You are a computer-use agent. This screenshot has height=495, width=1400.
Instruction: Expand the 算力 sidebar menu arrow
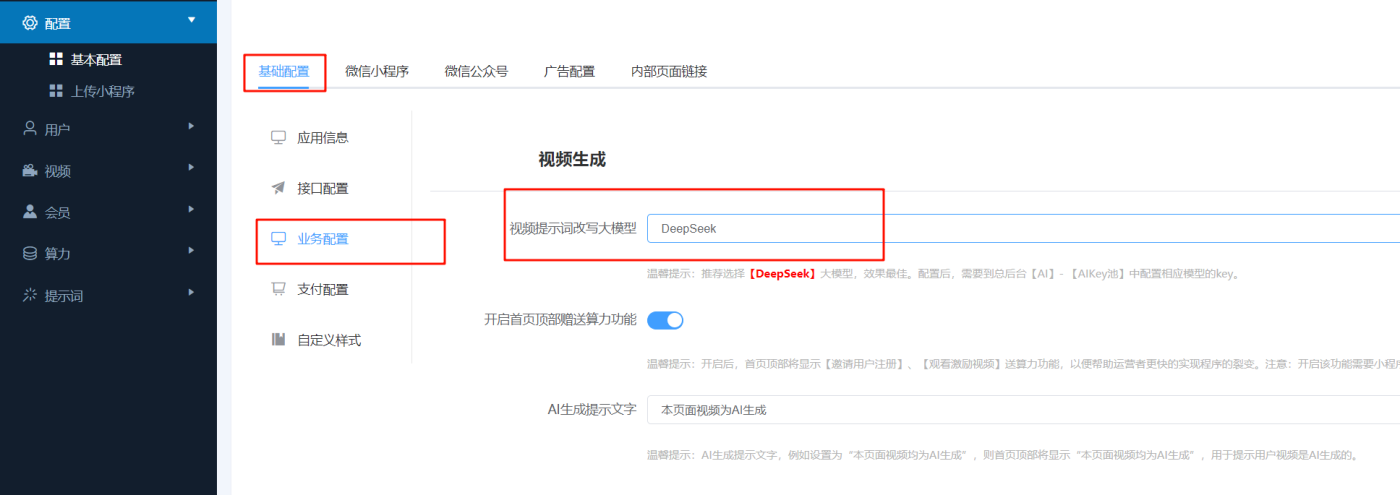pos(191,252)
